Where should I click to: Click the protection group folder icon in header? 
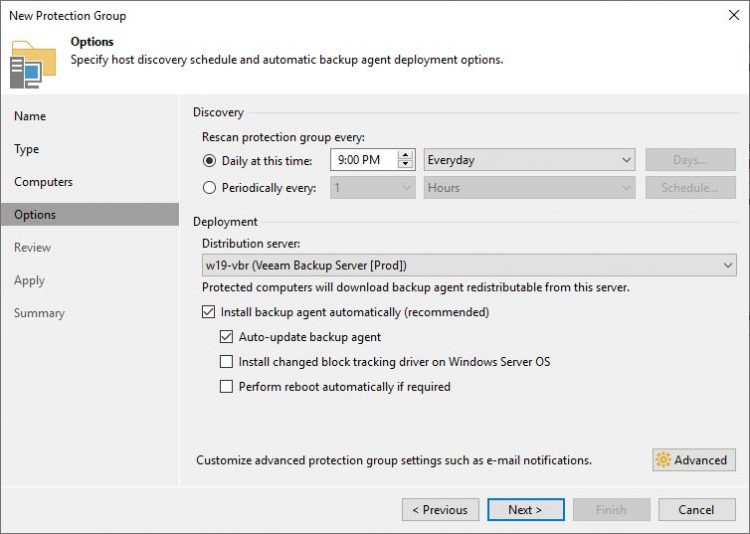click(x=33, y=65)
